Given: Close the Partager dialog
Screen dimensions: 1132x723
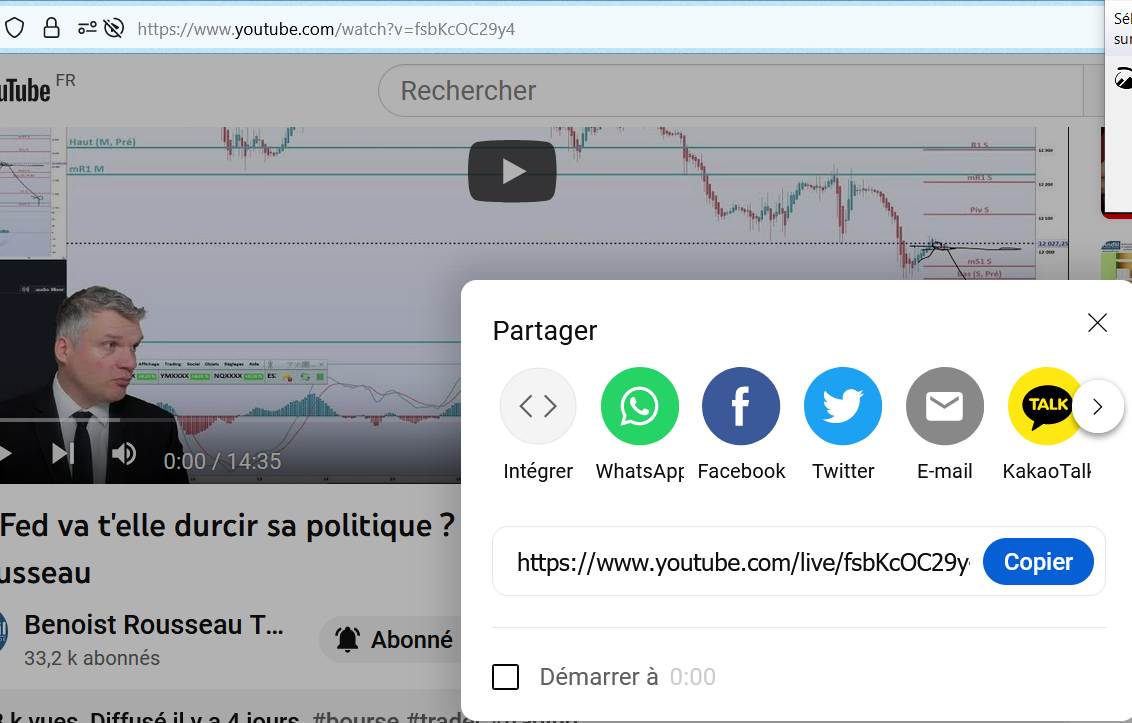Looking at the screenshot, I should (1097, 323).
